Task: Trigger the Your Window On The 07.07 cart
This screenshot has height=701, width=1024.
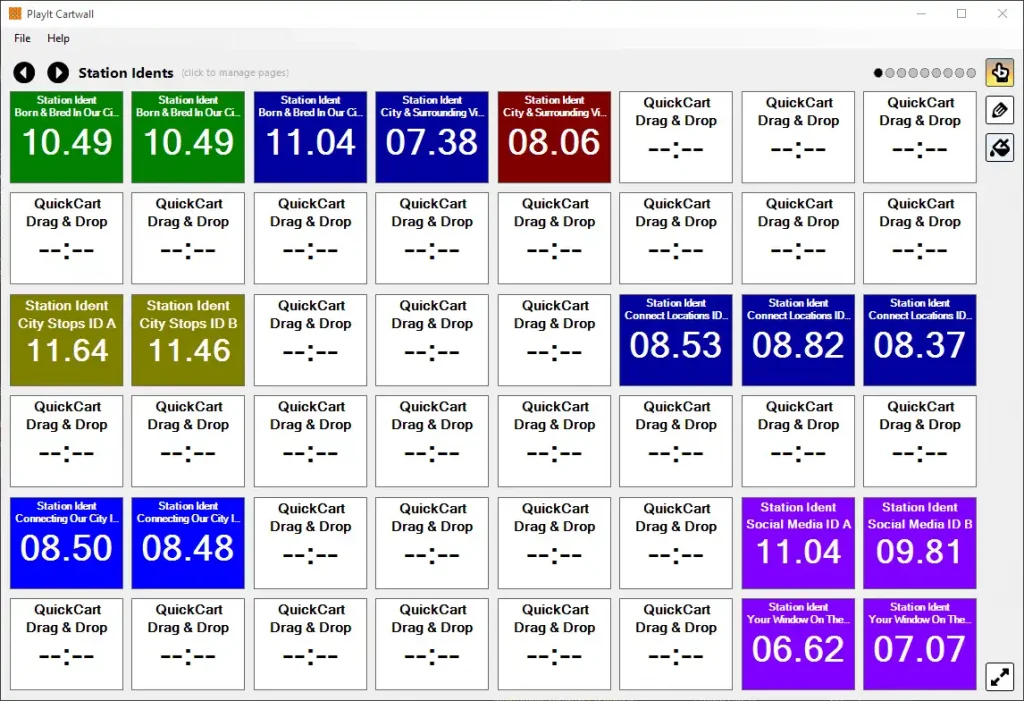Action: click(920, 644)
